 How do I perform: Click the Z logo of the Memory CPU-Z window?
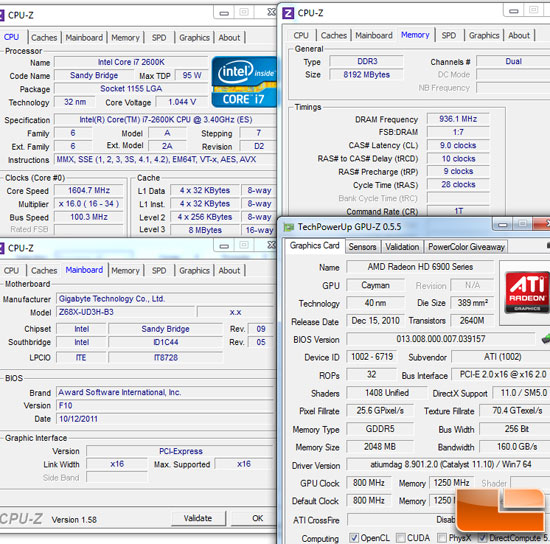tap(288, 13)
